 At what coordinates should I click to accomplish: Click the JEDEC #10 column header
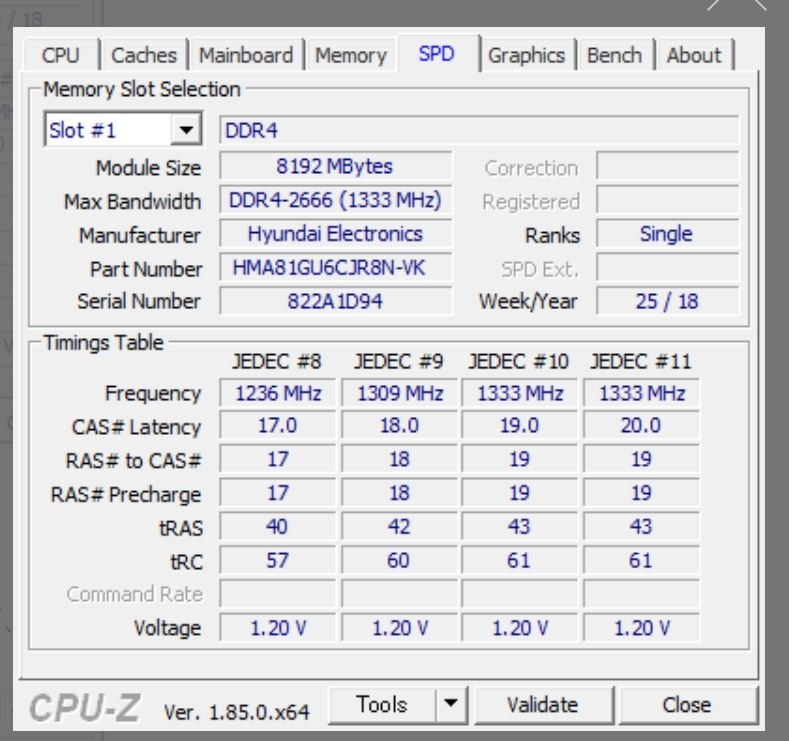518,361
